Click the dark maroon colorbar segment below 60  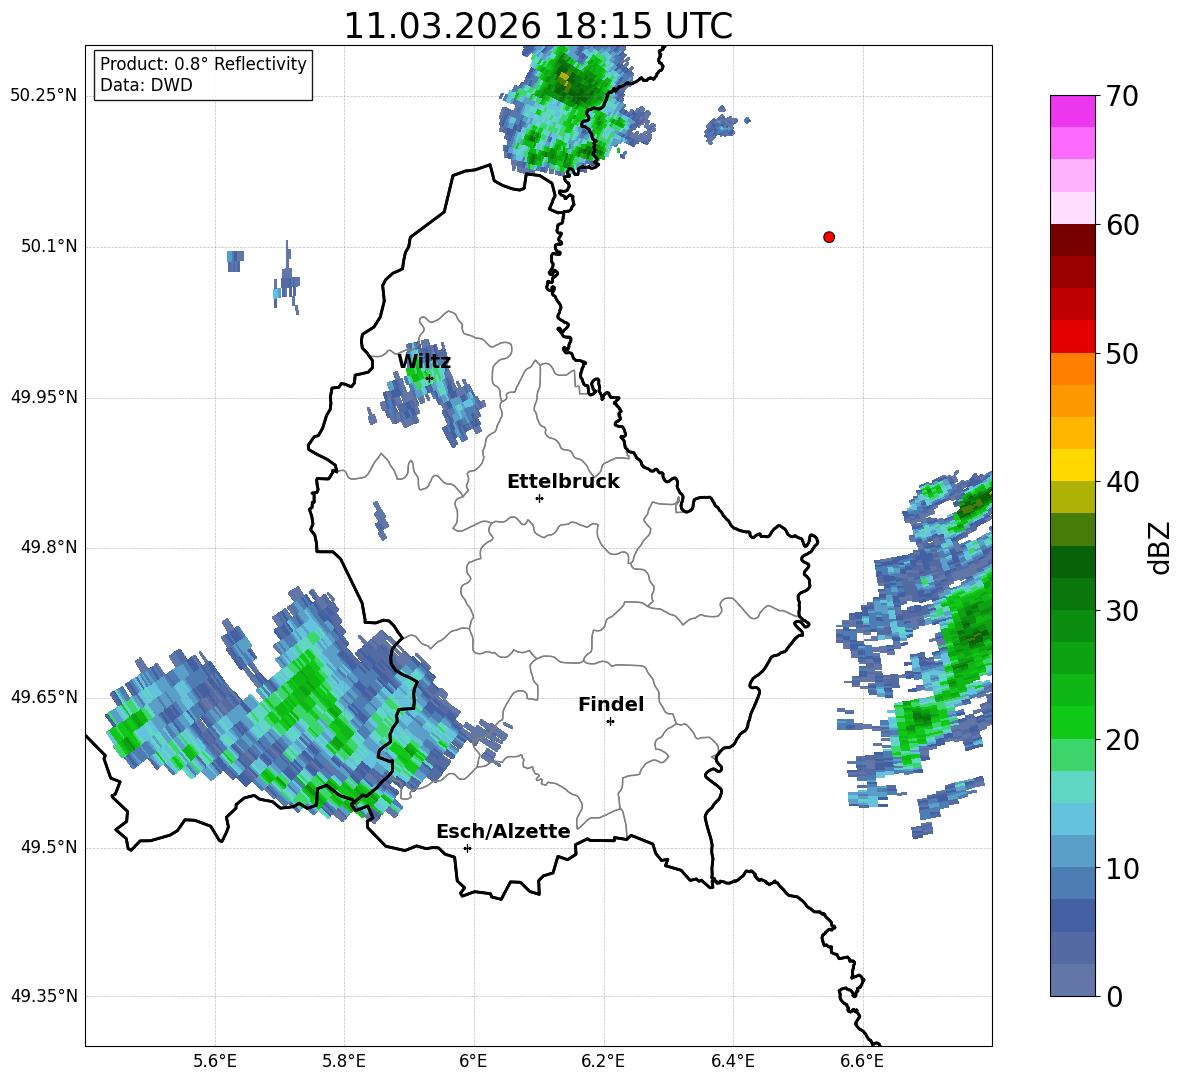tap(1072, 240)
